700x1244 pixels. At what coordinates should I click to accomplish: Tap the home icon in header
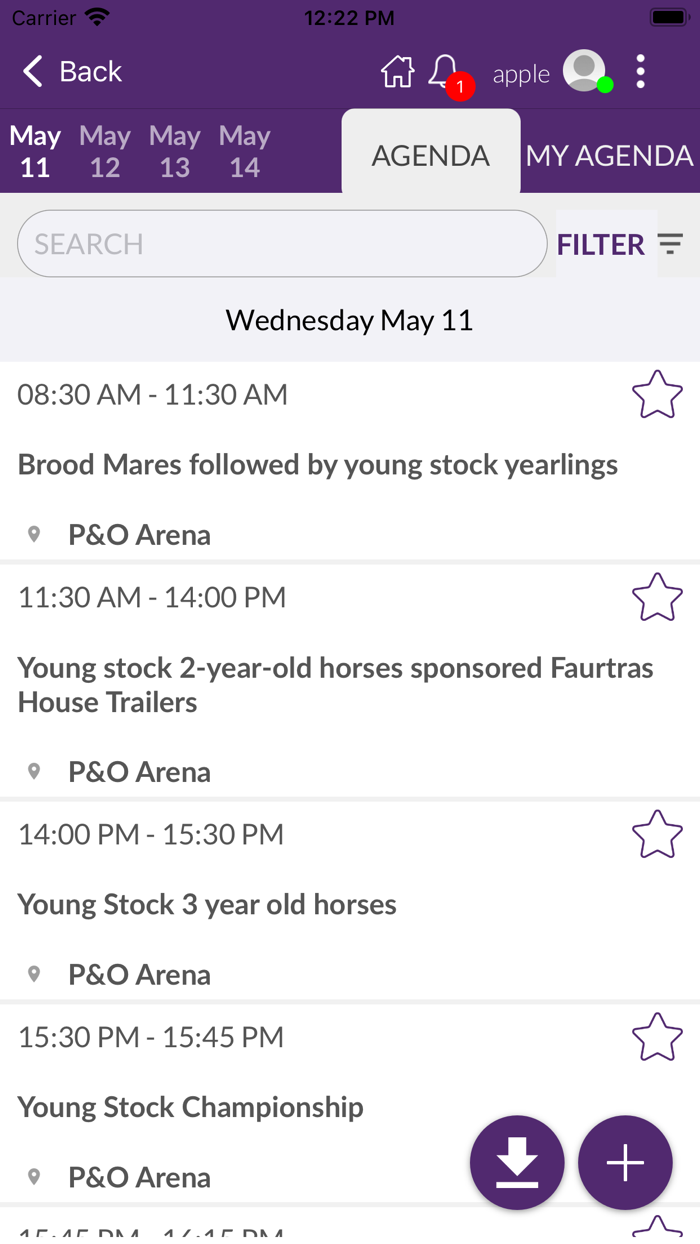click(397, 72)
